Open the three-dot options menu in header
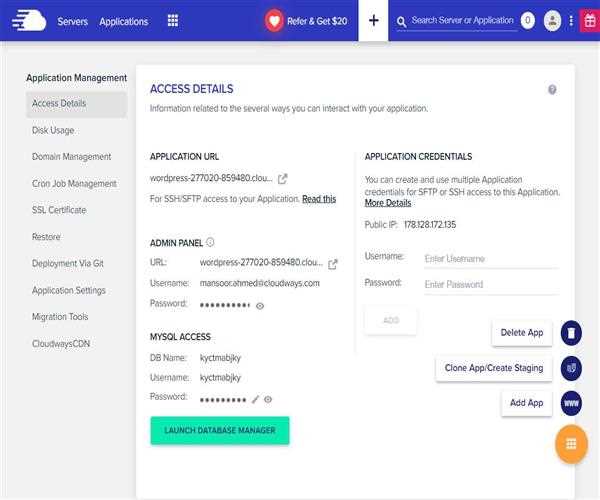Screen dimensions: 600x500 pyautogui.click(x=571, y=20)
